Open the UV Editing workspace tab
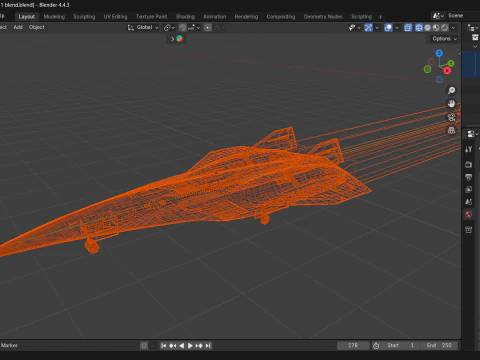The height and width of the screenshot is (360, 480). click(x=115, y=17)
